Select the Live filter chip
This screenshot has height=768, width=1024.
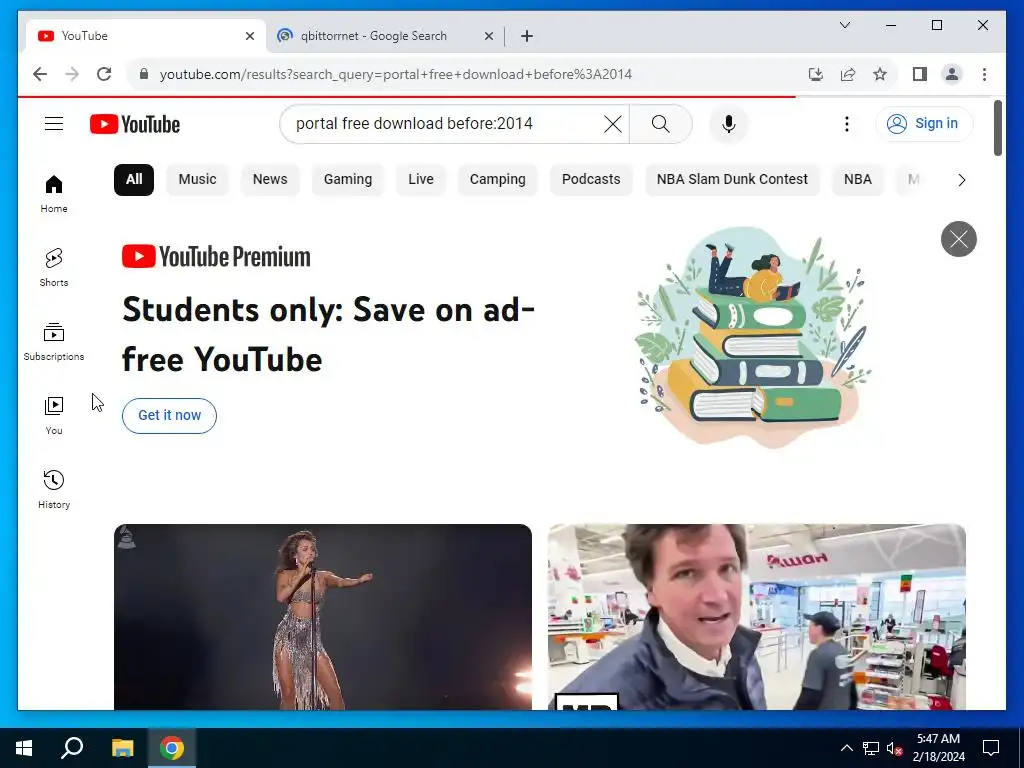pos(421,180)
